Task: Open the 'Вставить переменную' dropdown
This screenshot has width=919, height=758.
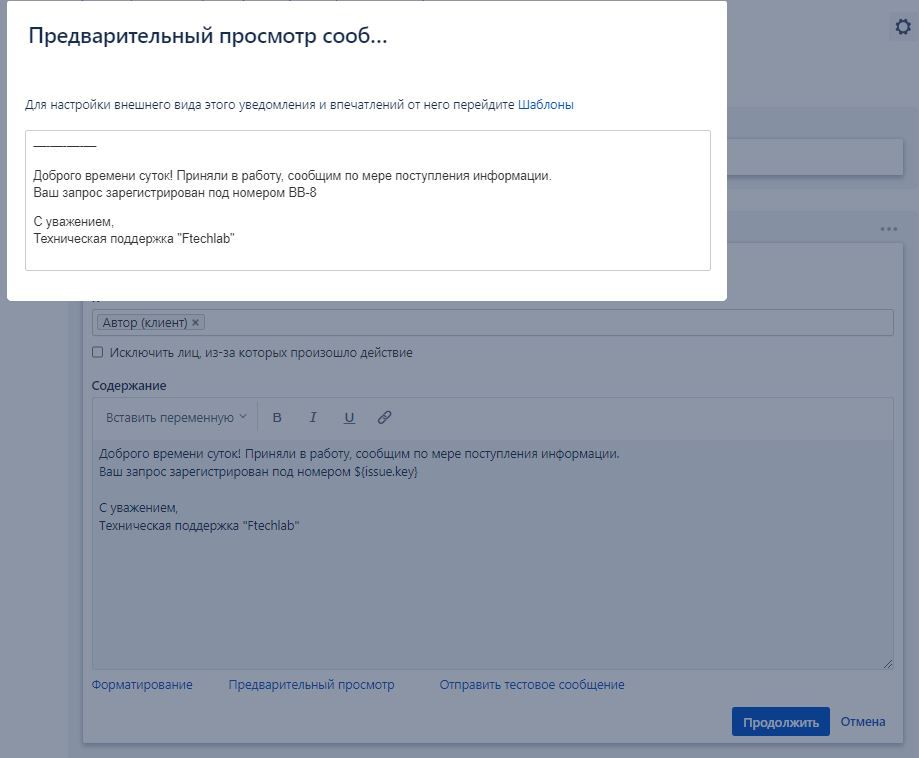Action: coord(168,416)
